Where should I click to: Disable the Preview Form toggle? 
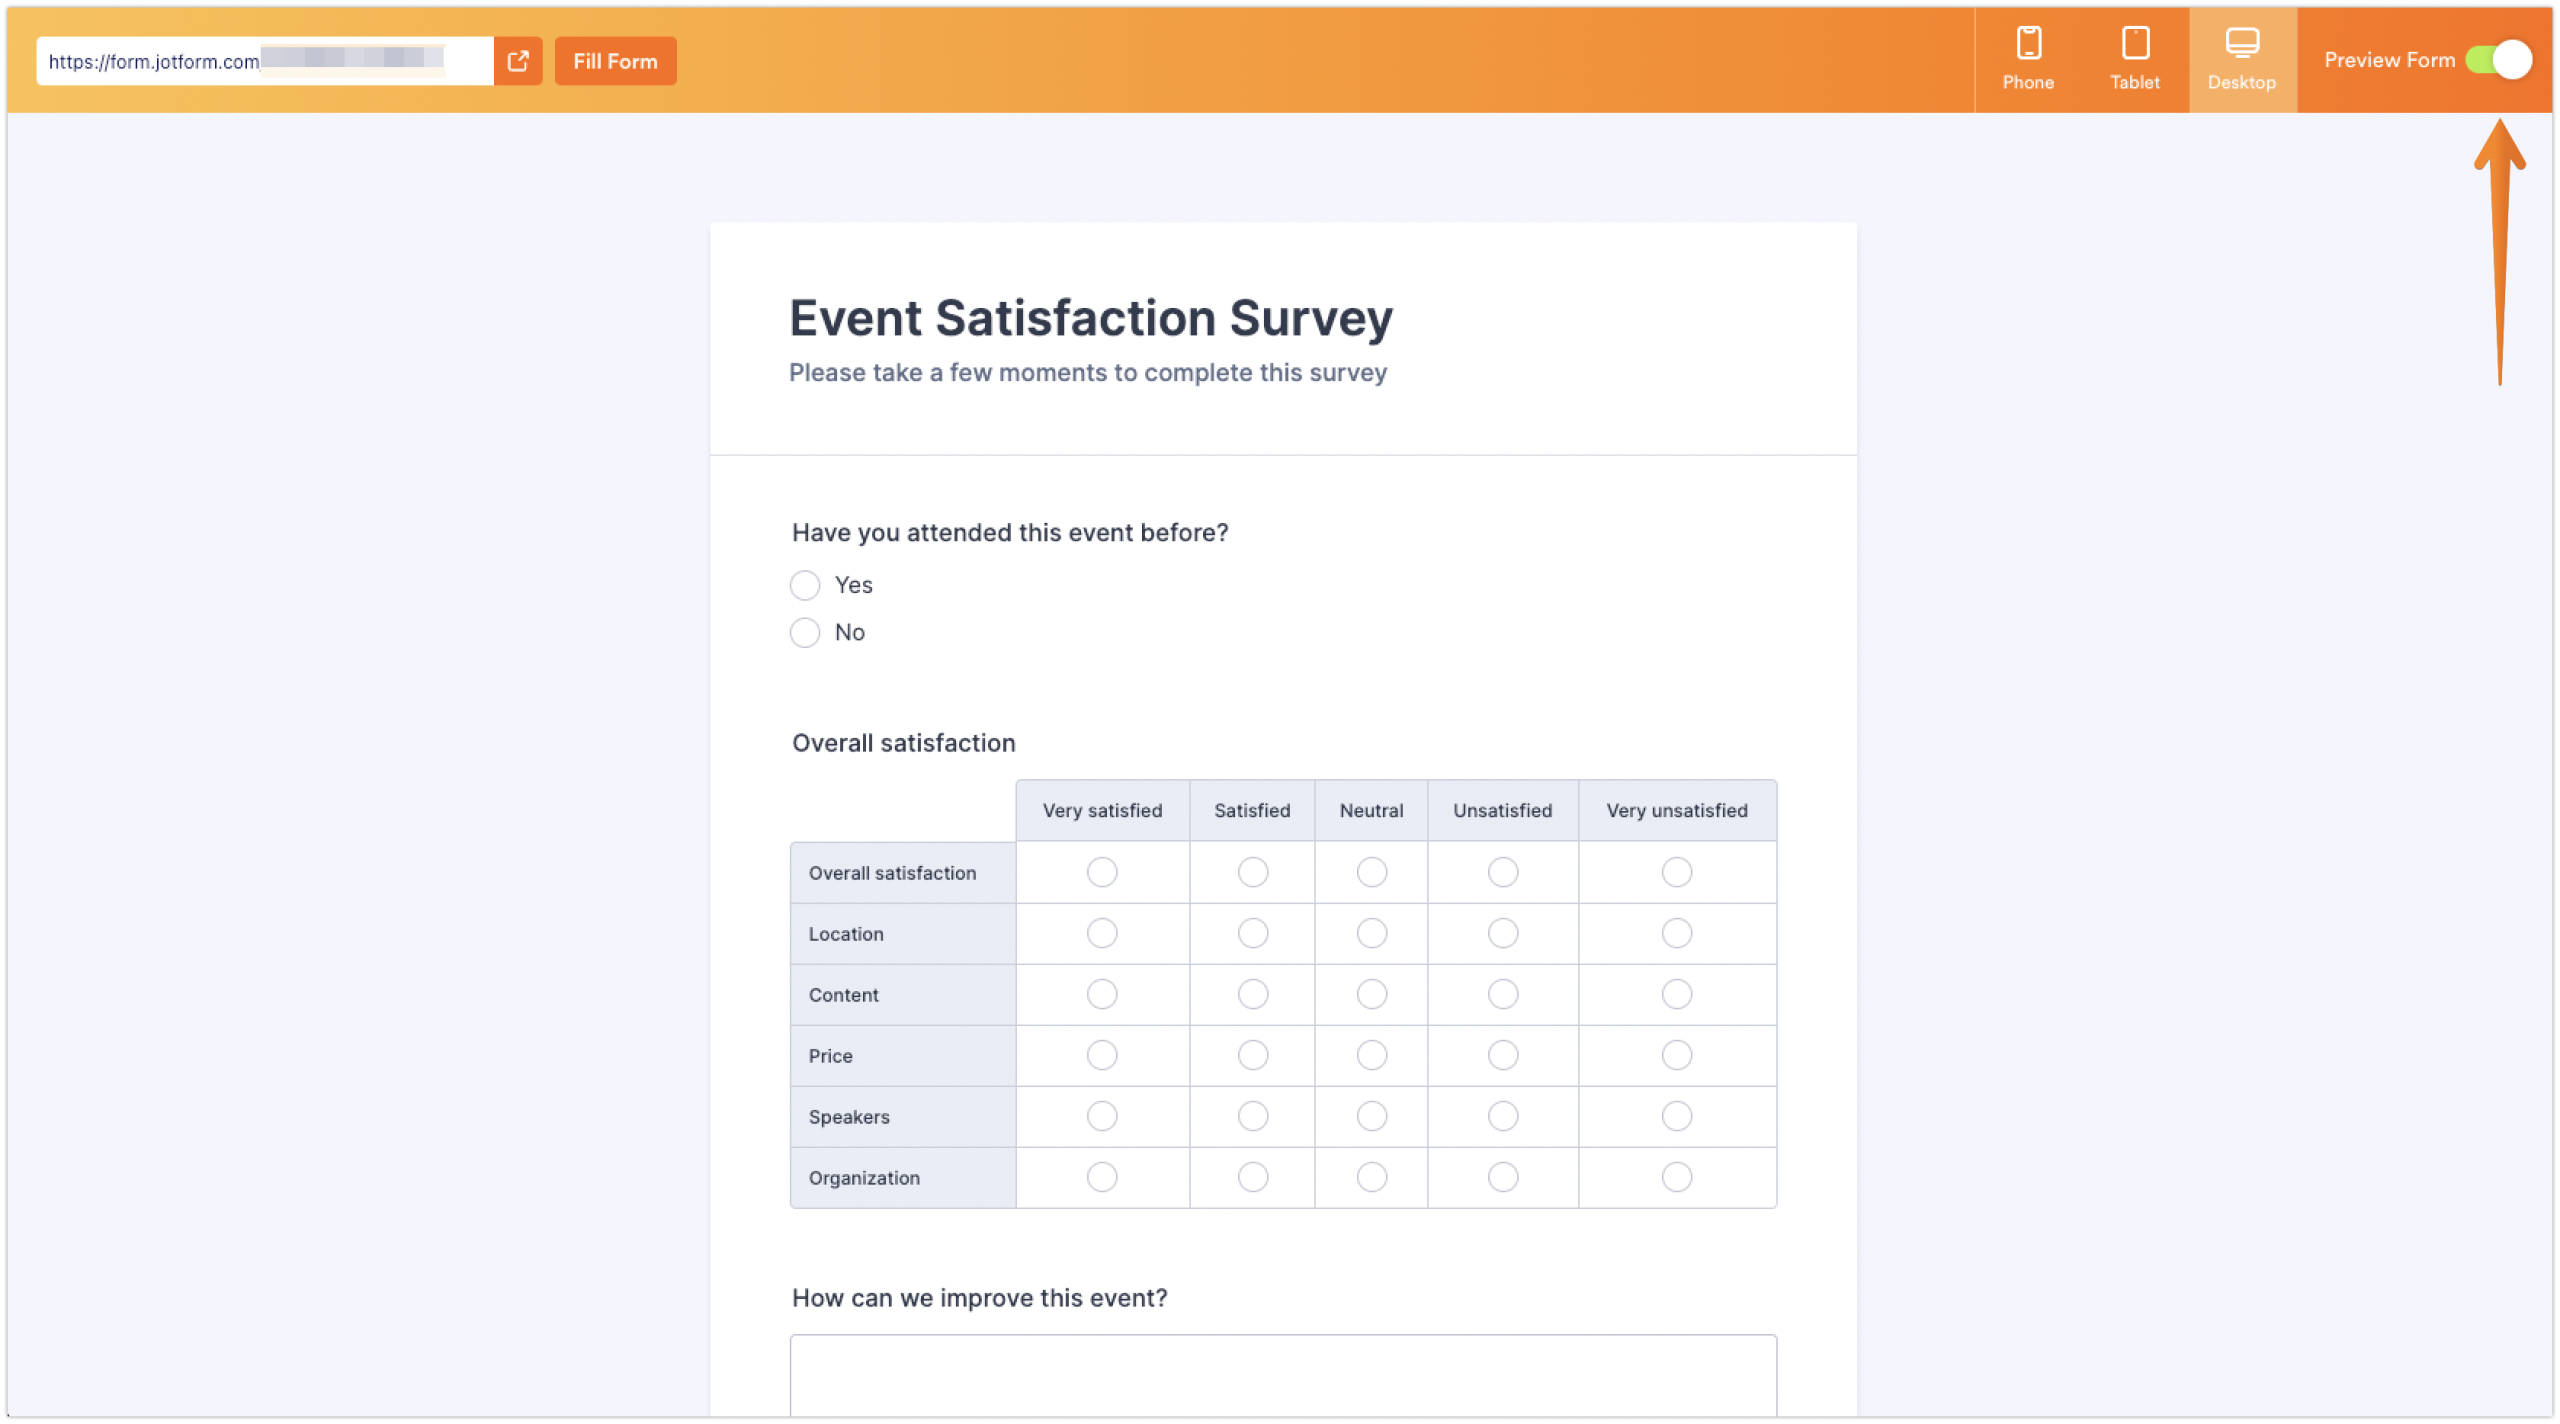[x=2498, y=59]
